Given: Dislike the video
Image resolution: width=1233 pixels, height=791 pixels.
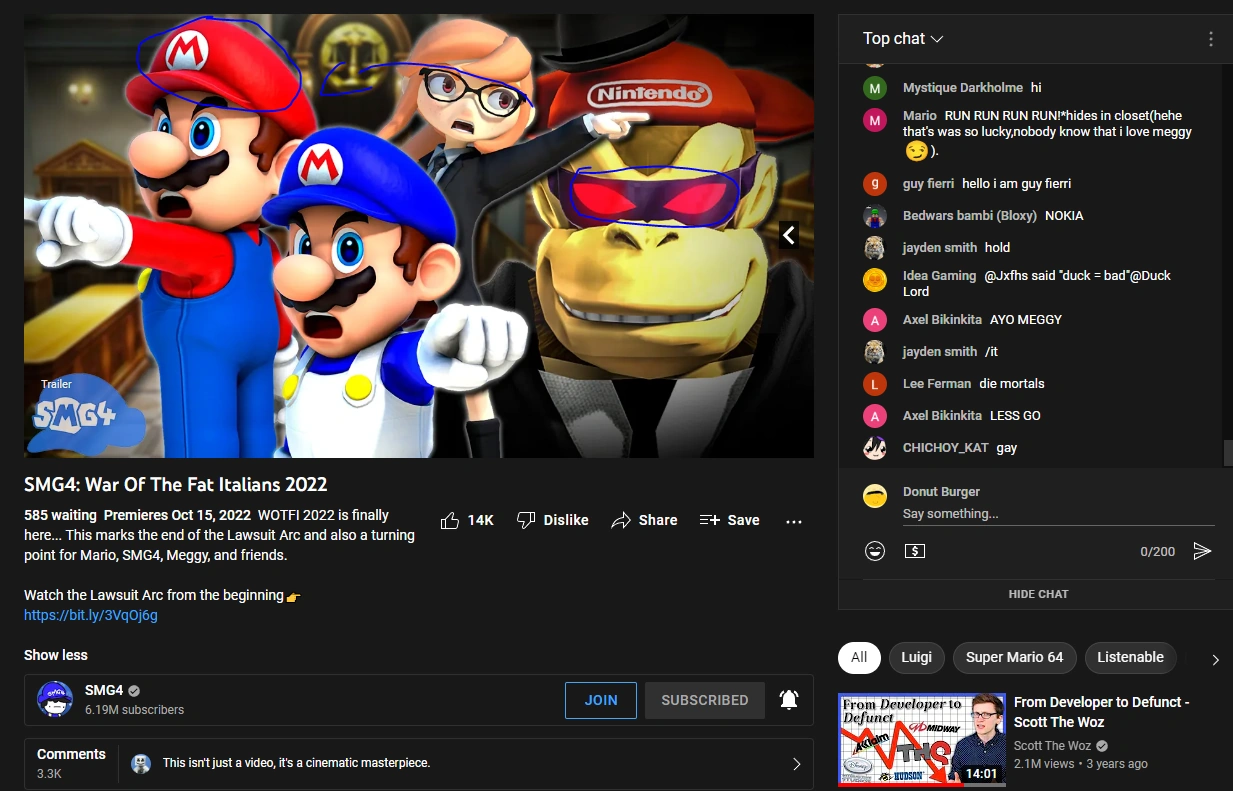Looking at the screenshot, I should point(552,520).
